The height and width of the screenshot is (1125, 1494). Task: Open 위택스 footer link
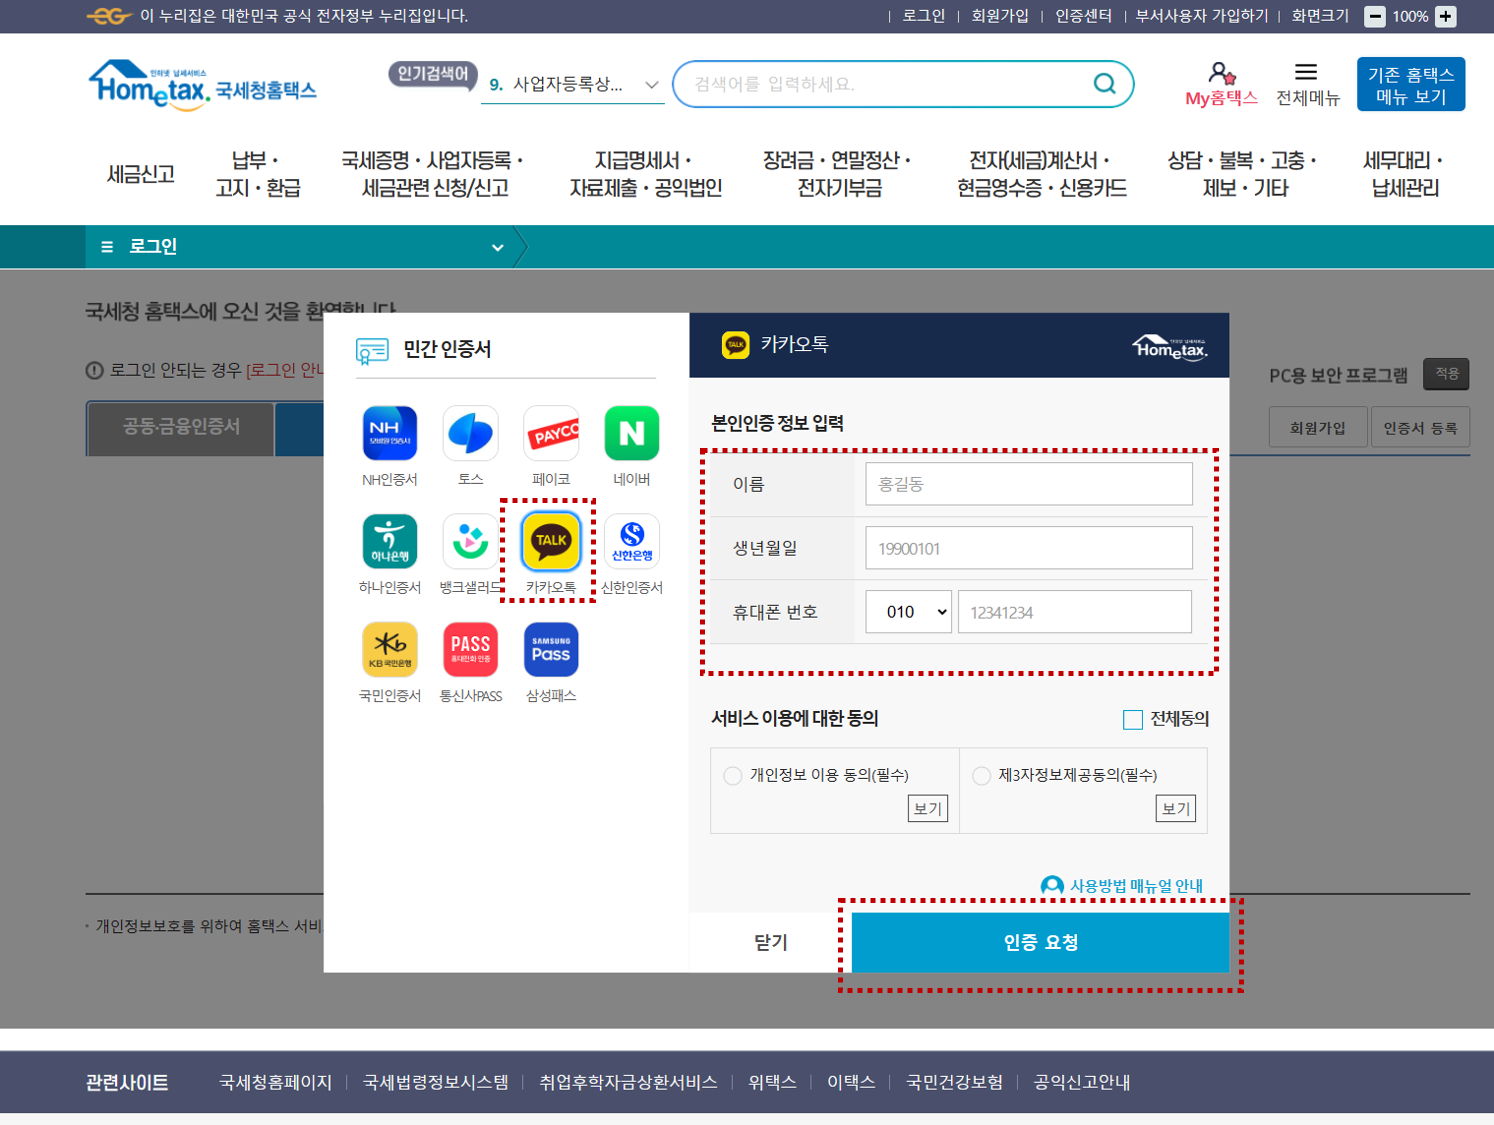point(772,1082)
